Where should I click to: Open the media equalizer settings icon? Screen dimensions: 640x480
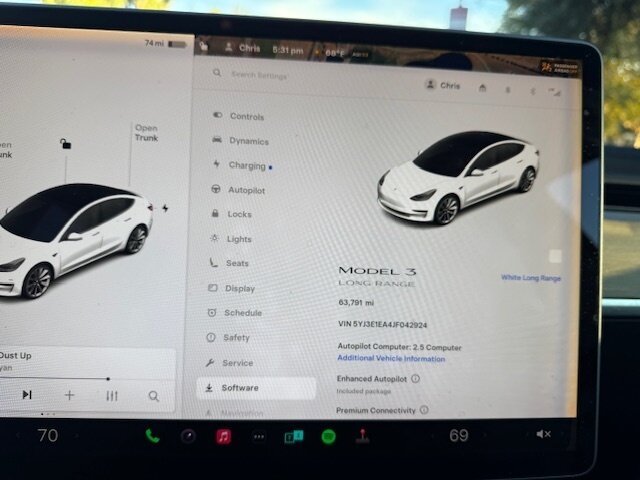click(x=112, y=396)
